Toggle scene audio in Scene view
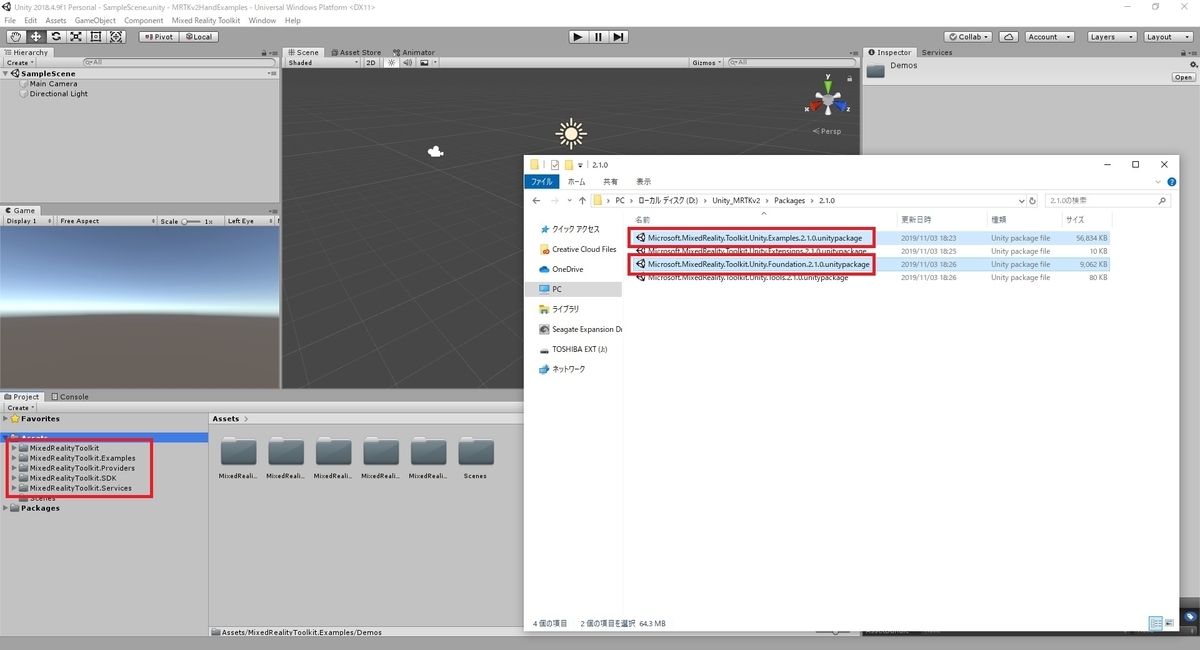1200x650 pixels. click(406, 61)
